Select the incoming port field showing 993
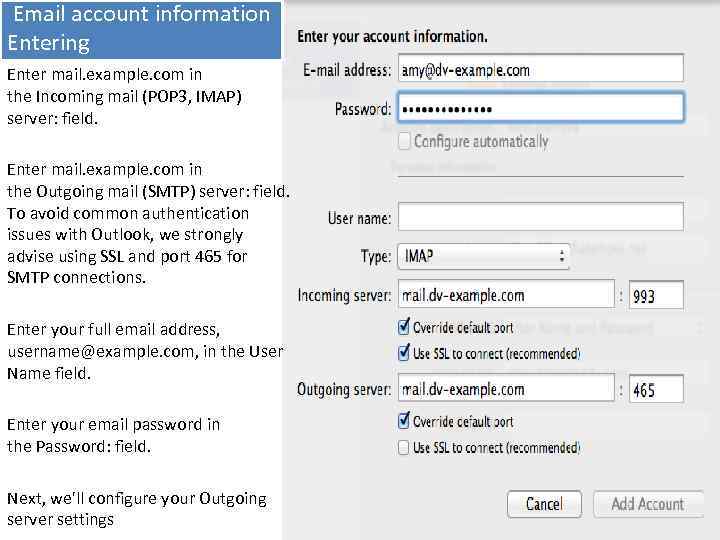The height and width of the screenshot is (540, 720). point(656,295)
